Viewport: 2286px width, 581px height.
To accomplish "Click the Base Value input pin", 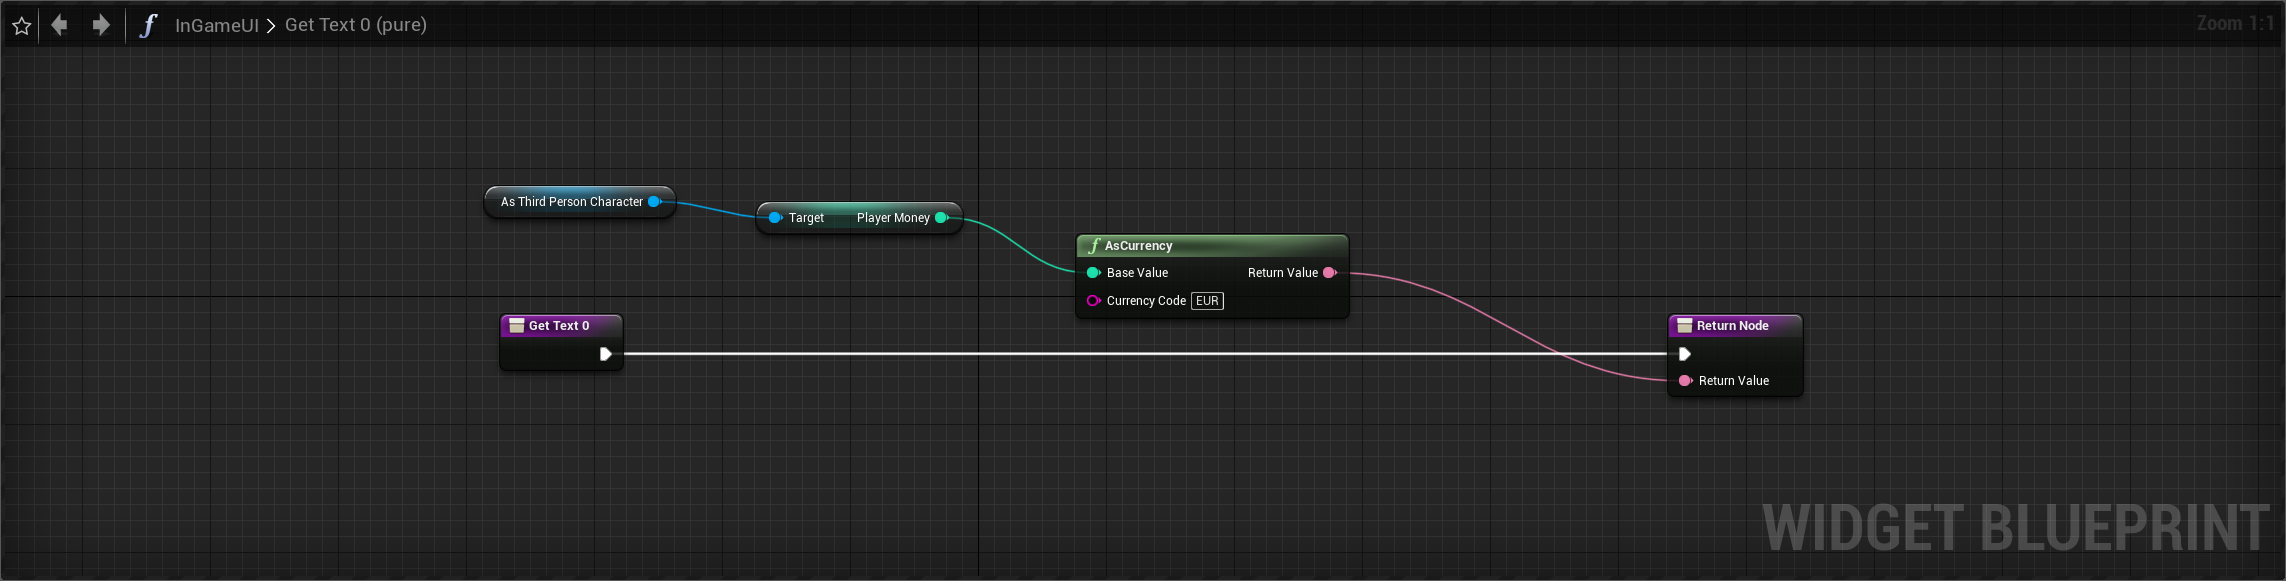I will click(1093, 273).
